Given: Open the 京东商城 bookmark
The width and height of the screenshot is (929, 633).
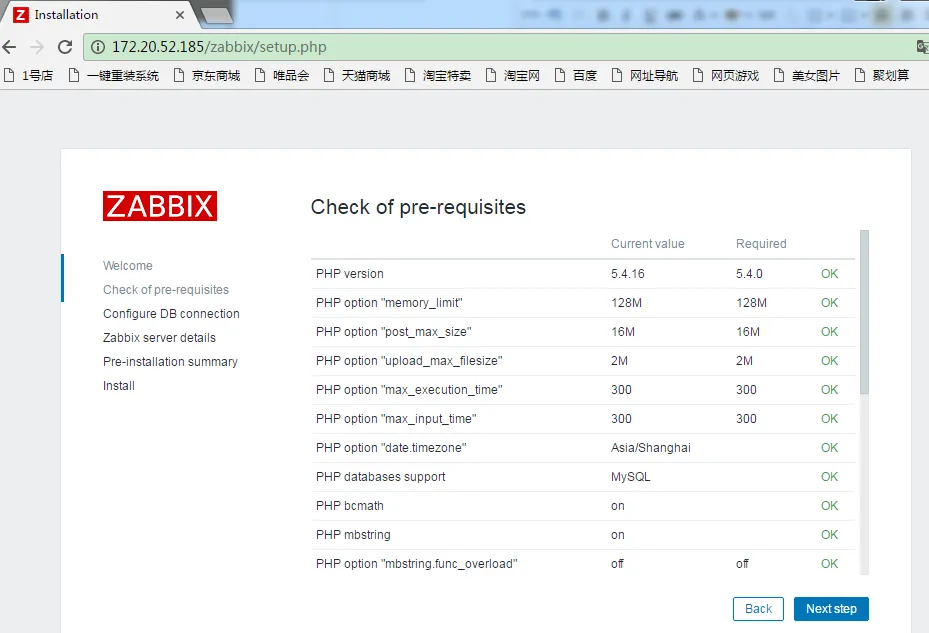Looking at the screenshot, I should click(x=207, y=75).
